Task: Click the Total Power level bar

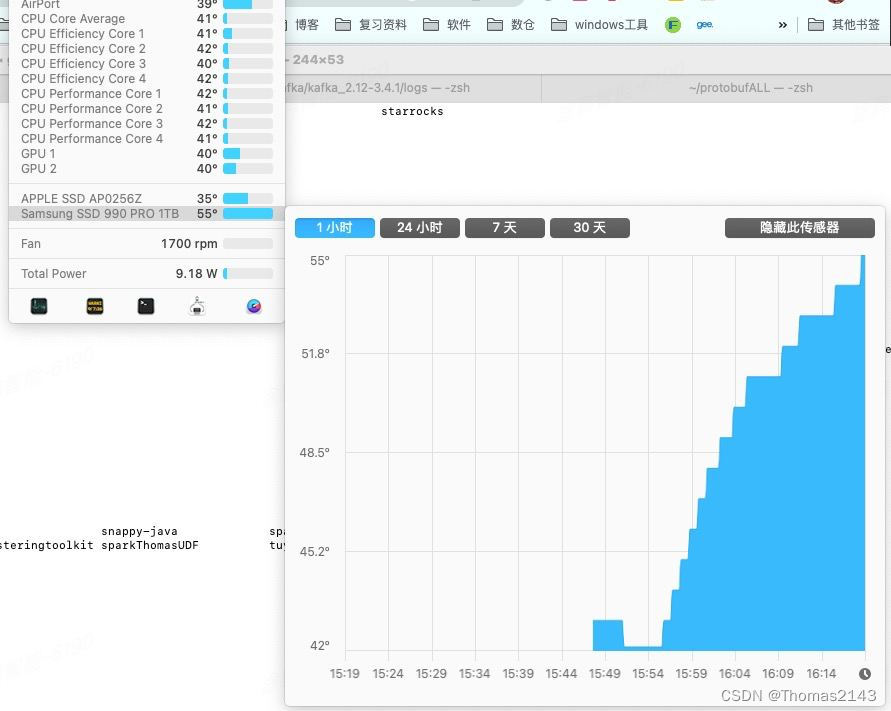Action: coord(248,273)
